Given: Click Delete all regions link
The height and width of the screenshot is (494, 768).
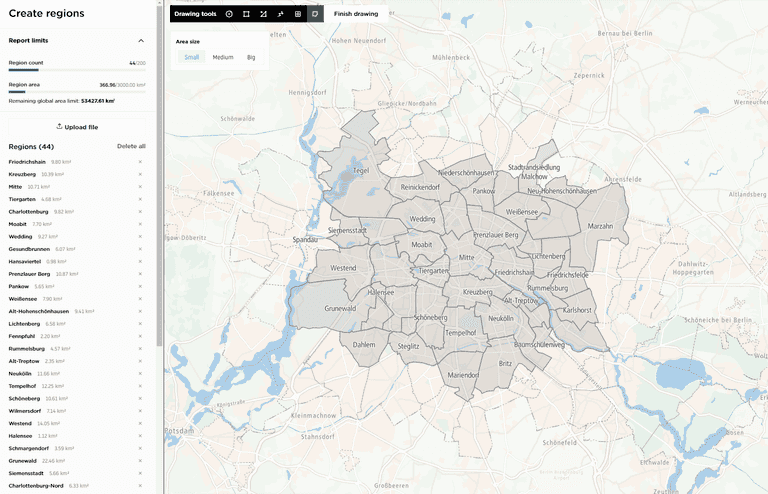Looking at the screenshot, I should (x=131, y=146).
